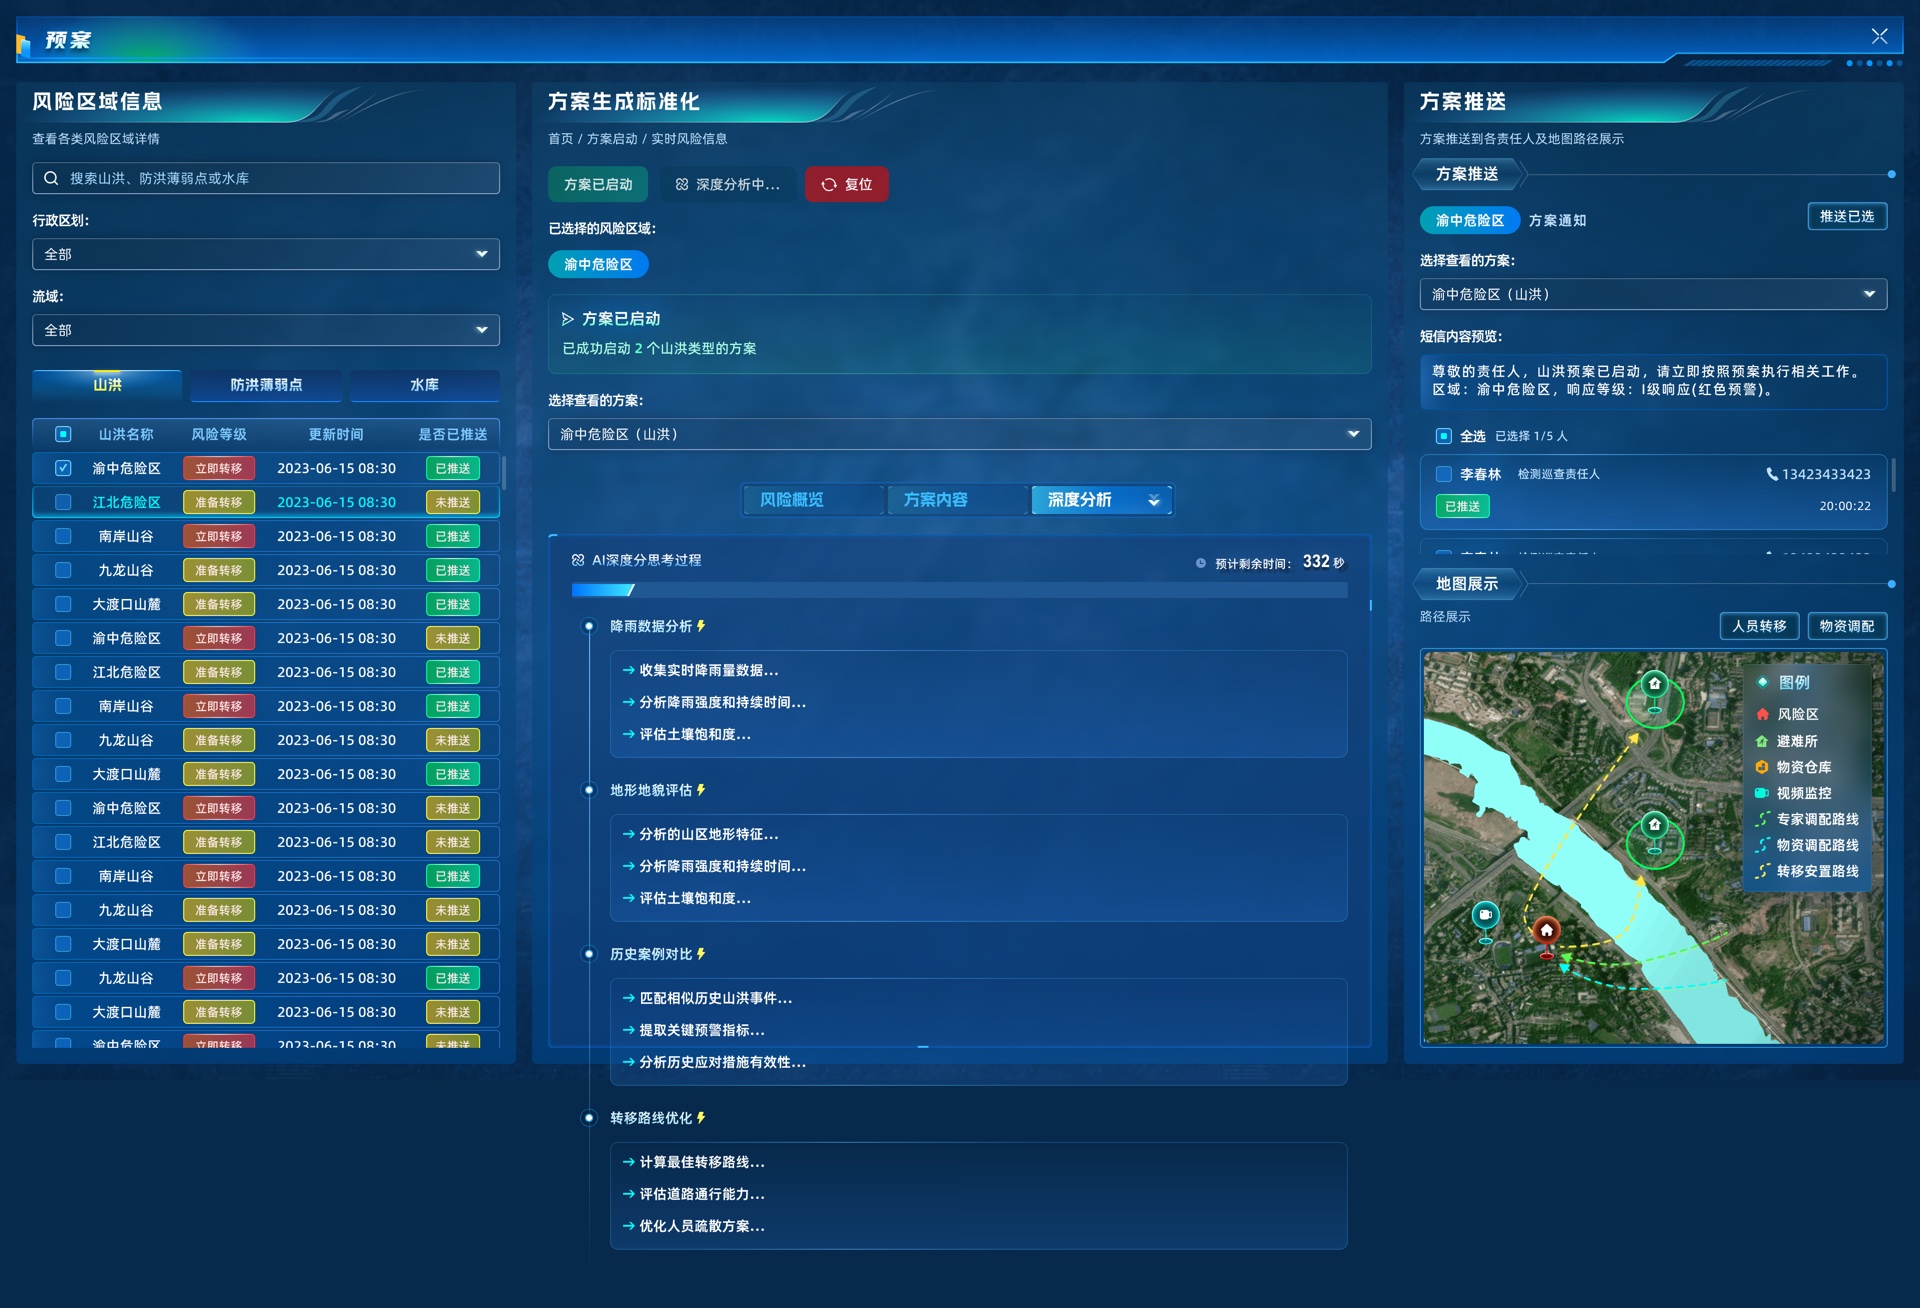Click the reset icon in 复位 button
This screenshot has width=1920, height=1308.
point(829,185)
